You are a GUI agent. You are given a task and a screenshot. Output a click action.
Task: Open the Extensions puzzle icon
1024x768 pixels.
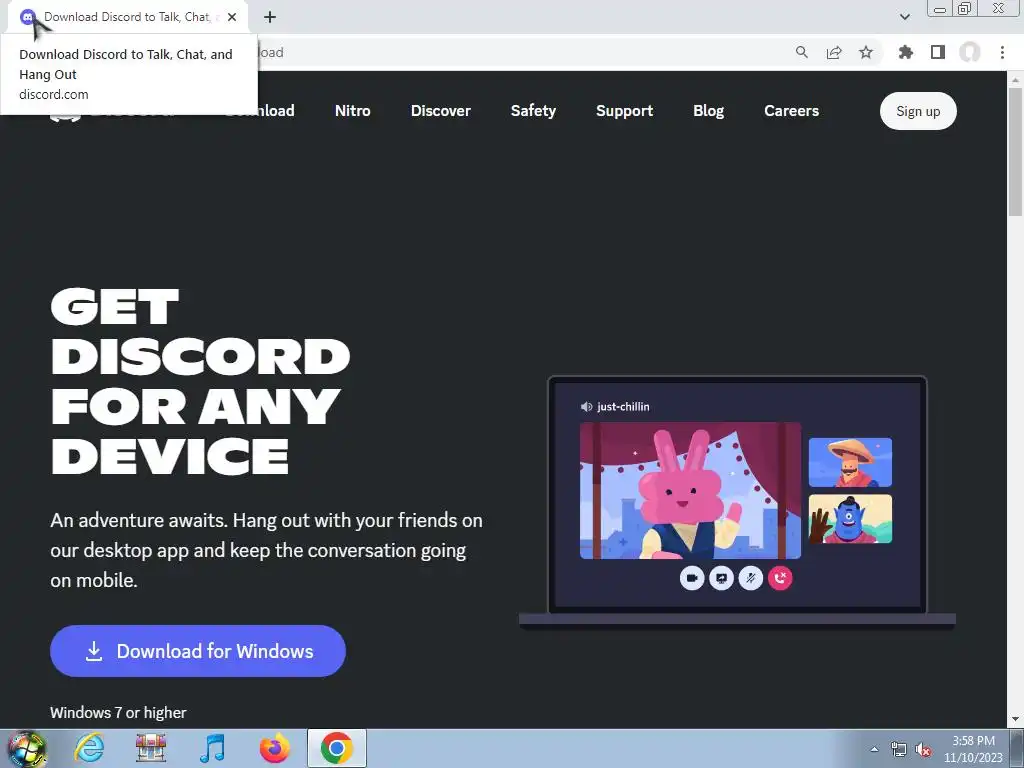(x=905, y=52)
